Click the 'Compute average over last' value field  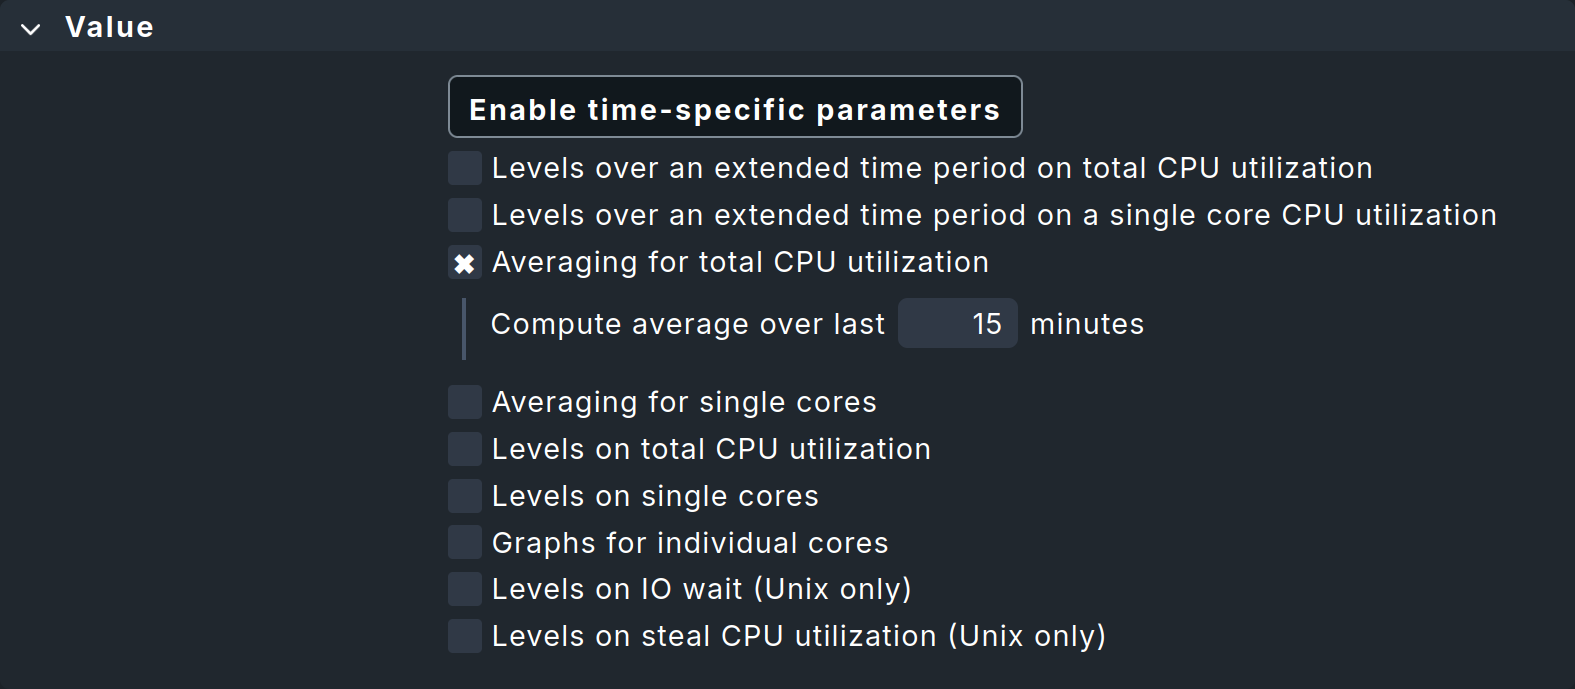957,324
